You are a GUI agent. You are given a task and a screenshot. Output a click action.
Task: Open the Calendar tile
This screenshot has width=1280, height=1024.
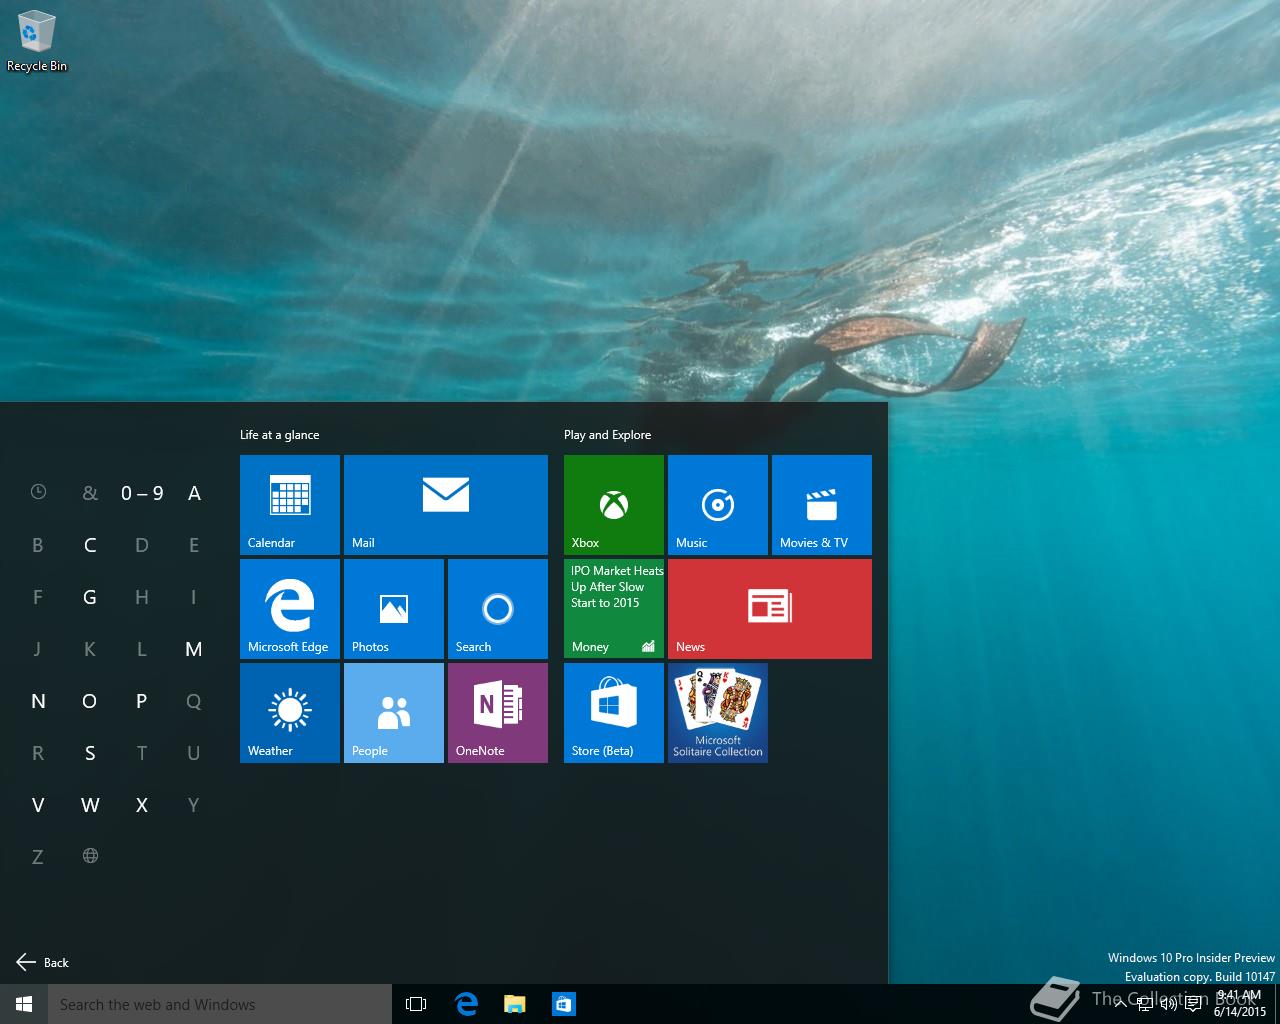coord(290,505)
